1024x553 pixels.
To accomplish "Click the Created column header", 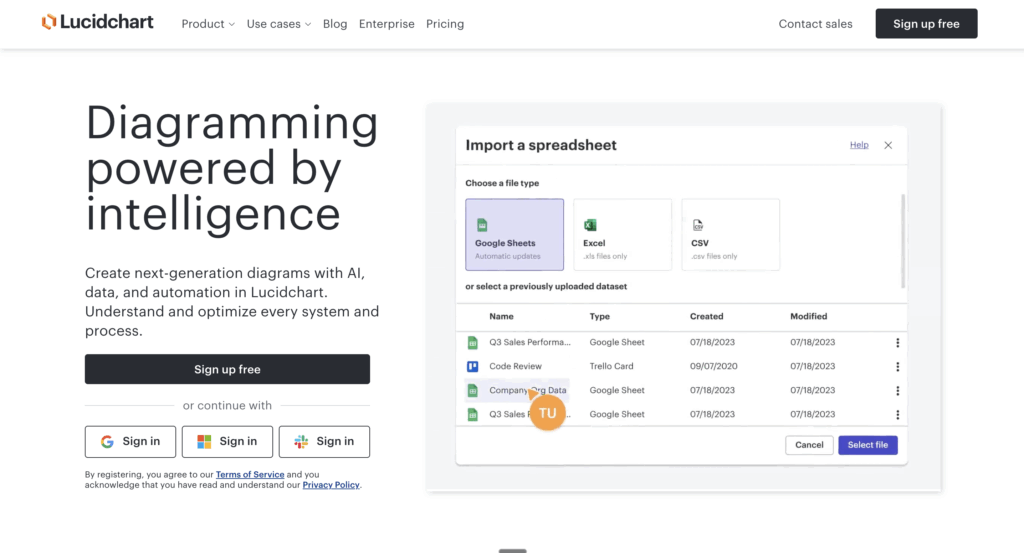I will pos(707,316).
